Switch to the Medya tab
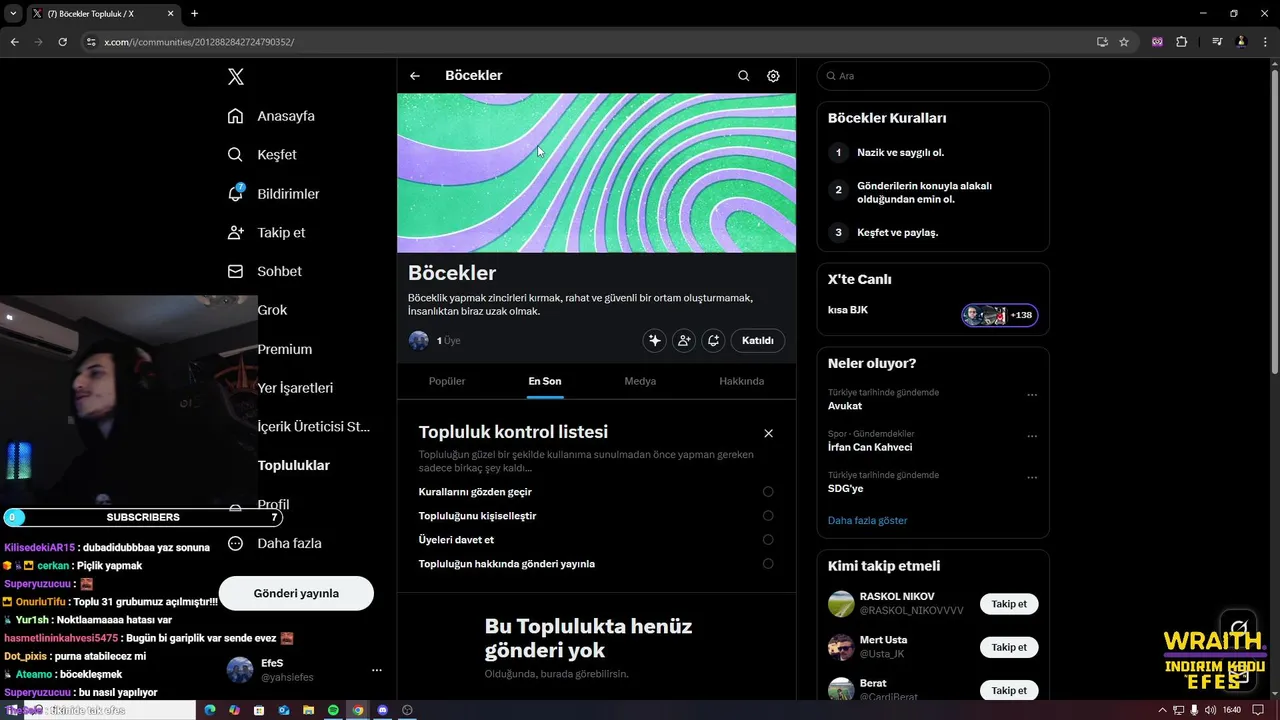Screen dimensions: 1280x720 click(x=640, y=381)
